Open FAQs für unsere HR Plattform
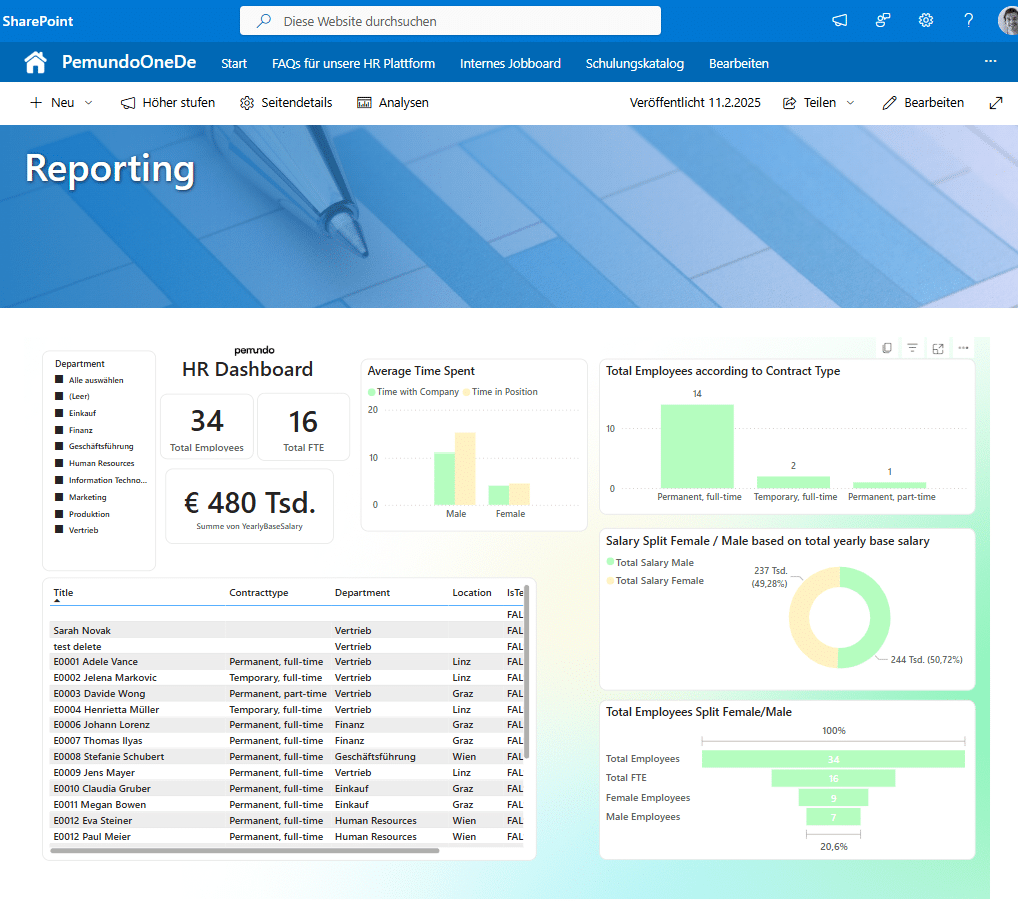The width and height of the screenshot is (1018, 902). click(x=353, y=64)
